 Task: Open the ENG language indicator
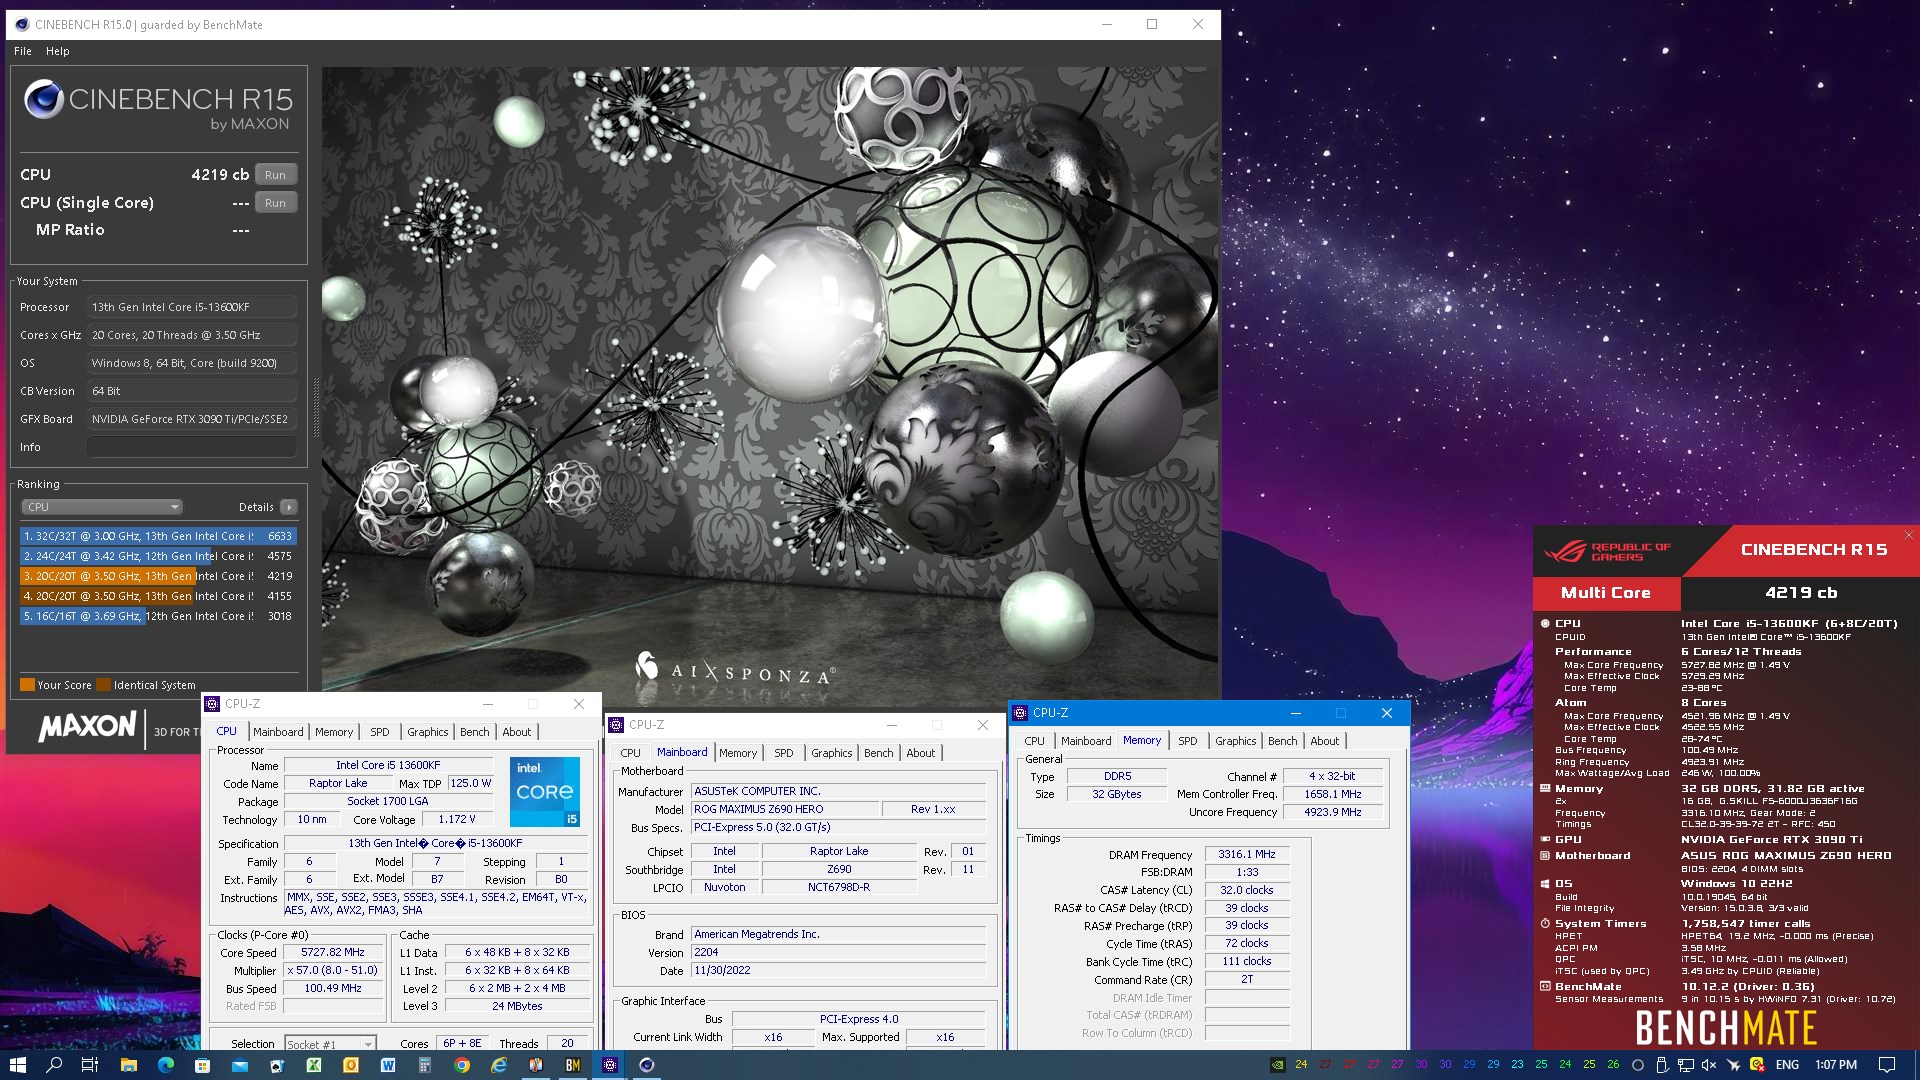[x=1787, y=1065]
